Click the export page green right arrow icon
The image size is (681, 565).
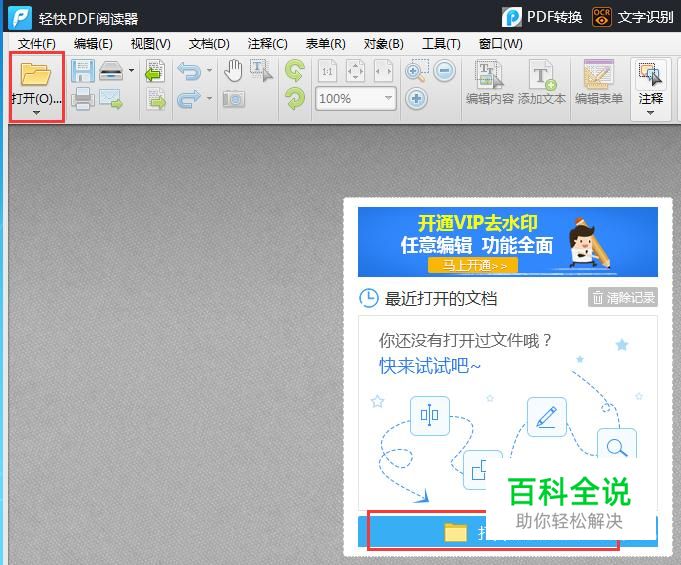156,99
